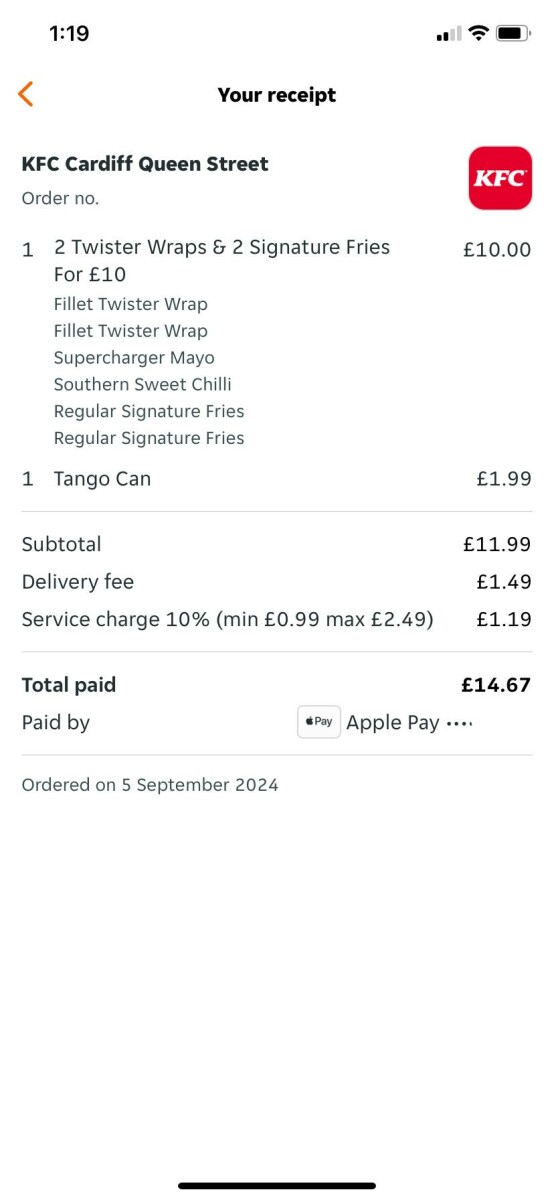Tap the Apple Pay payment method text

[x=393, y=723]
